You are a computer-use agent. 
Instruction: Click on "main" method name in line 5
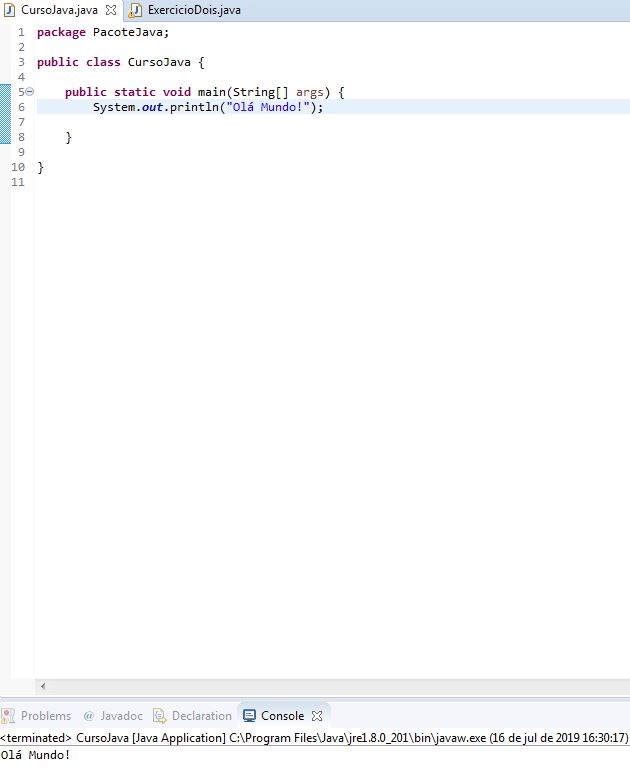[x=211, y=92]
